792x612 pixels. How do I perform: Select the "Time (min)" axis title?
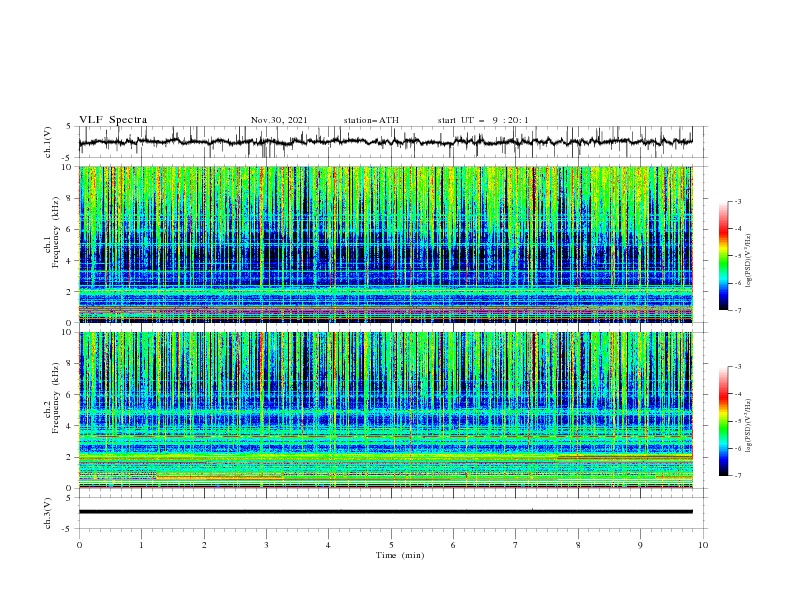tap(400, 555)
